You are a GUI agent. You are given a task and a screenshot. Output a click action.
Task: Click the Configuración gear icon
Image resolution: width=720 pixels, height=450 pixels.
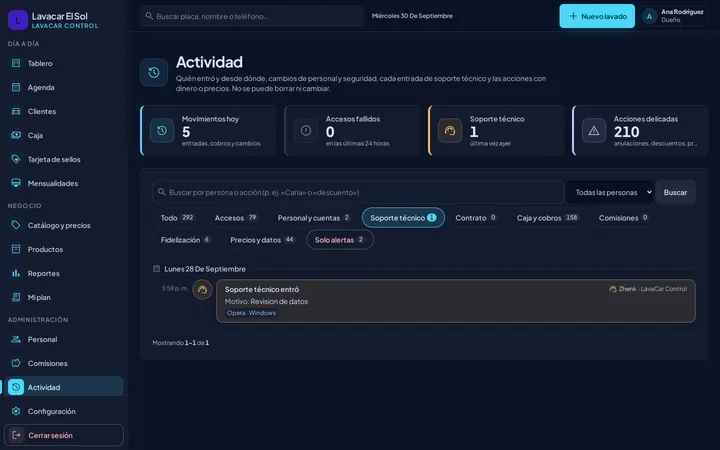click(16, 411)
